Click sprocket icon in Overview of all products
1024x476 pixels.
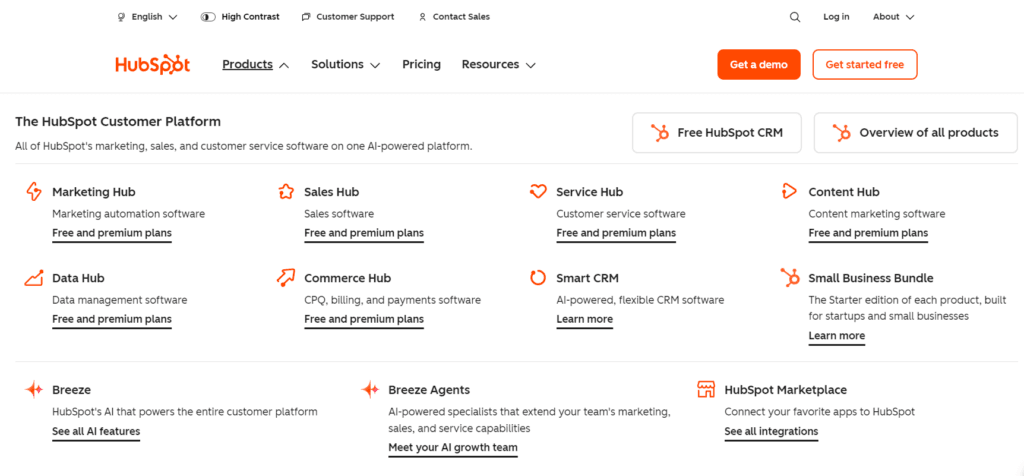[x=842, y=133]
